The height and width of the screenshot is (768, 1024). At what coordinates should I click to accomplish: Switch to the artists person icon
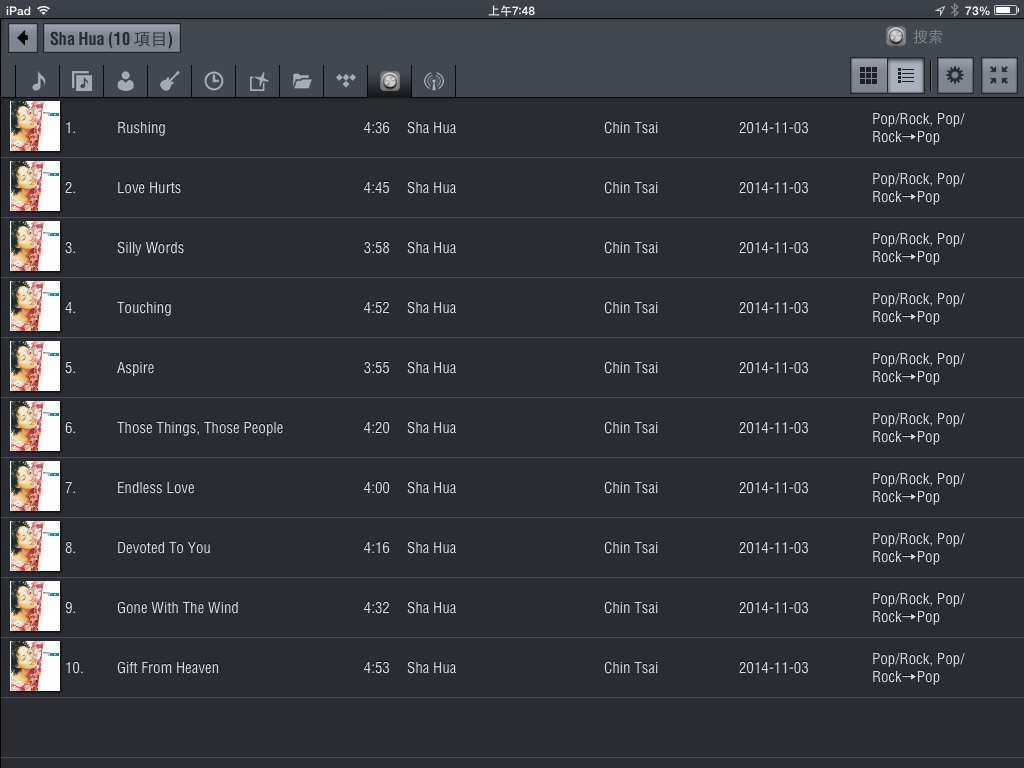126,81
